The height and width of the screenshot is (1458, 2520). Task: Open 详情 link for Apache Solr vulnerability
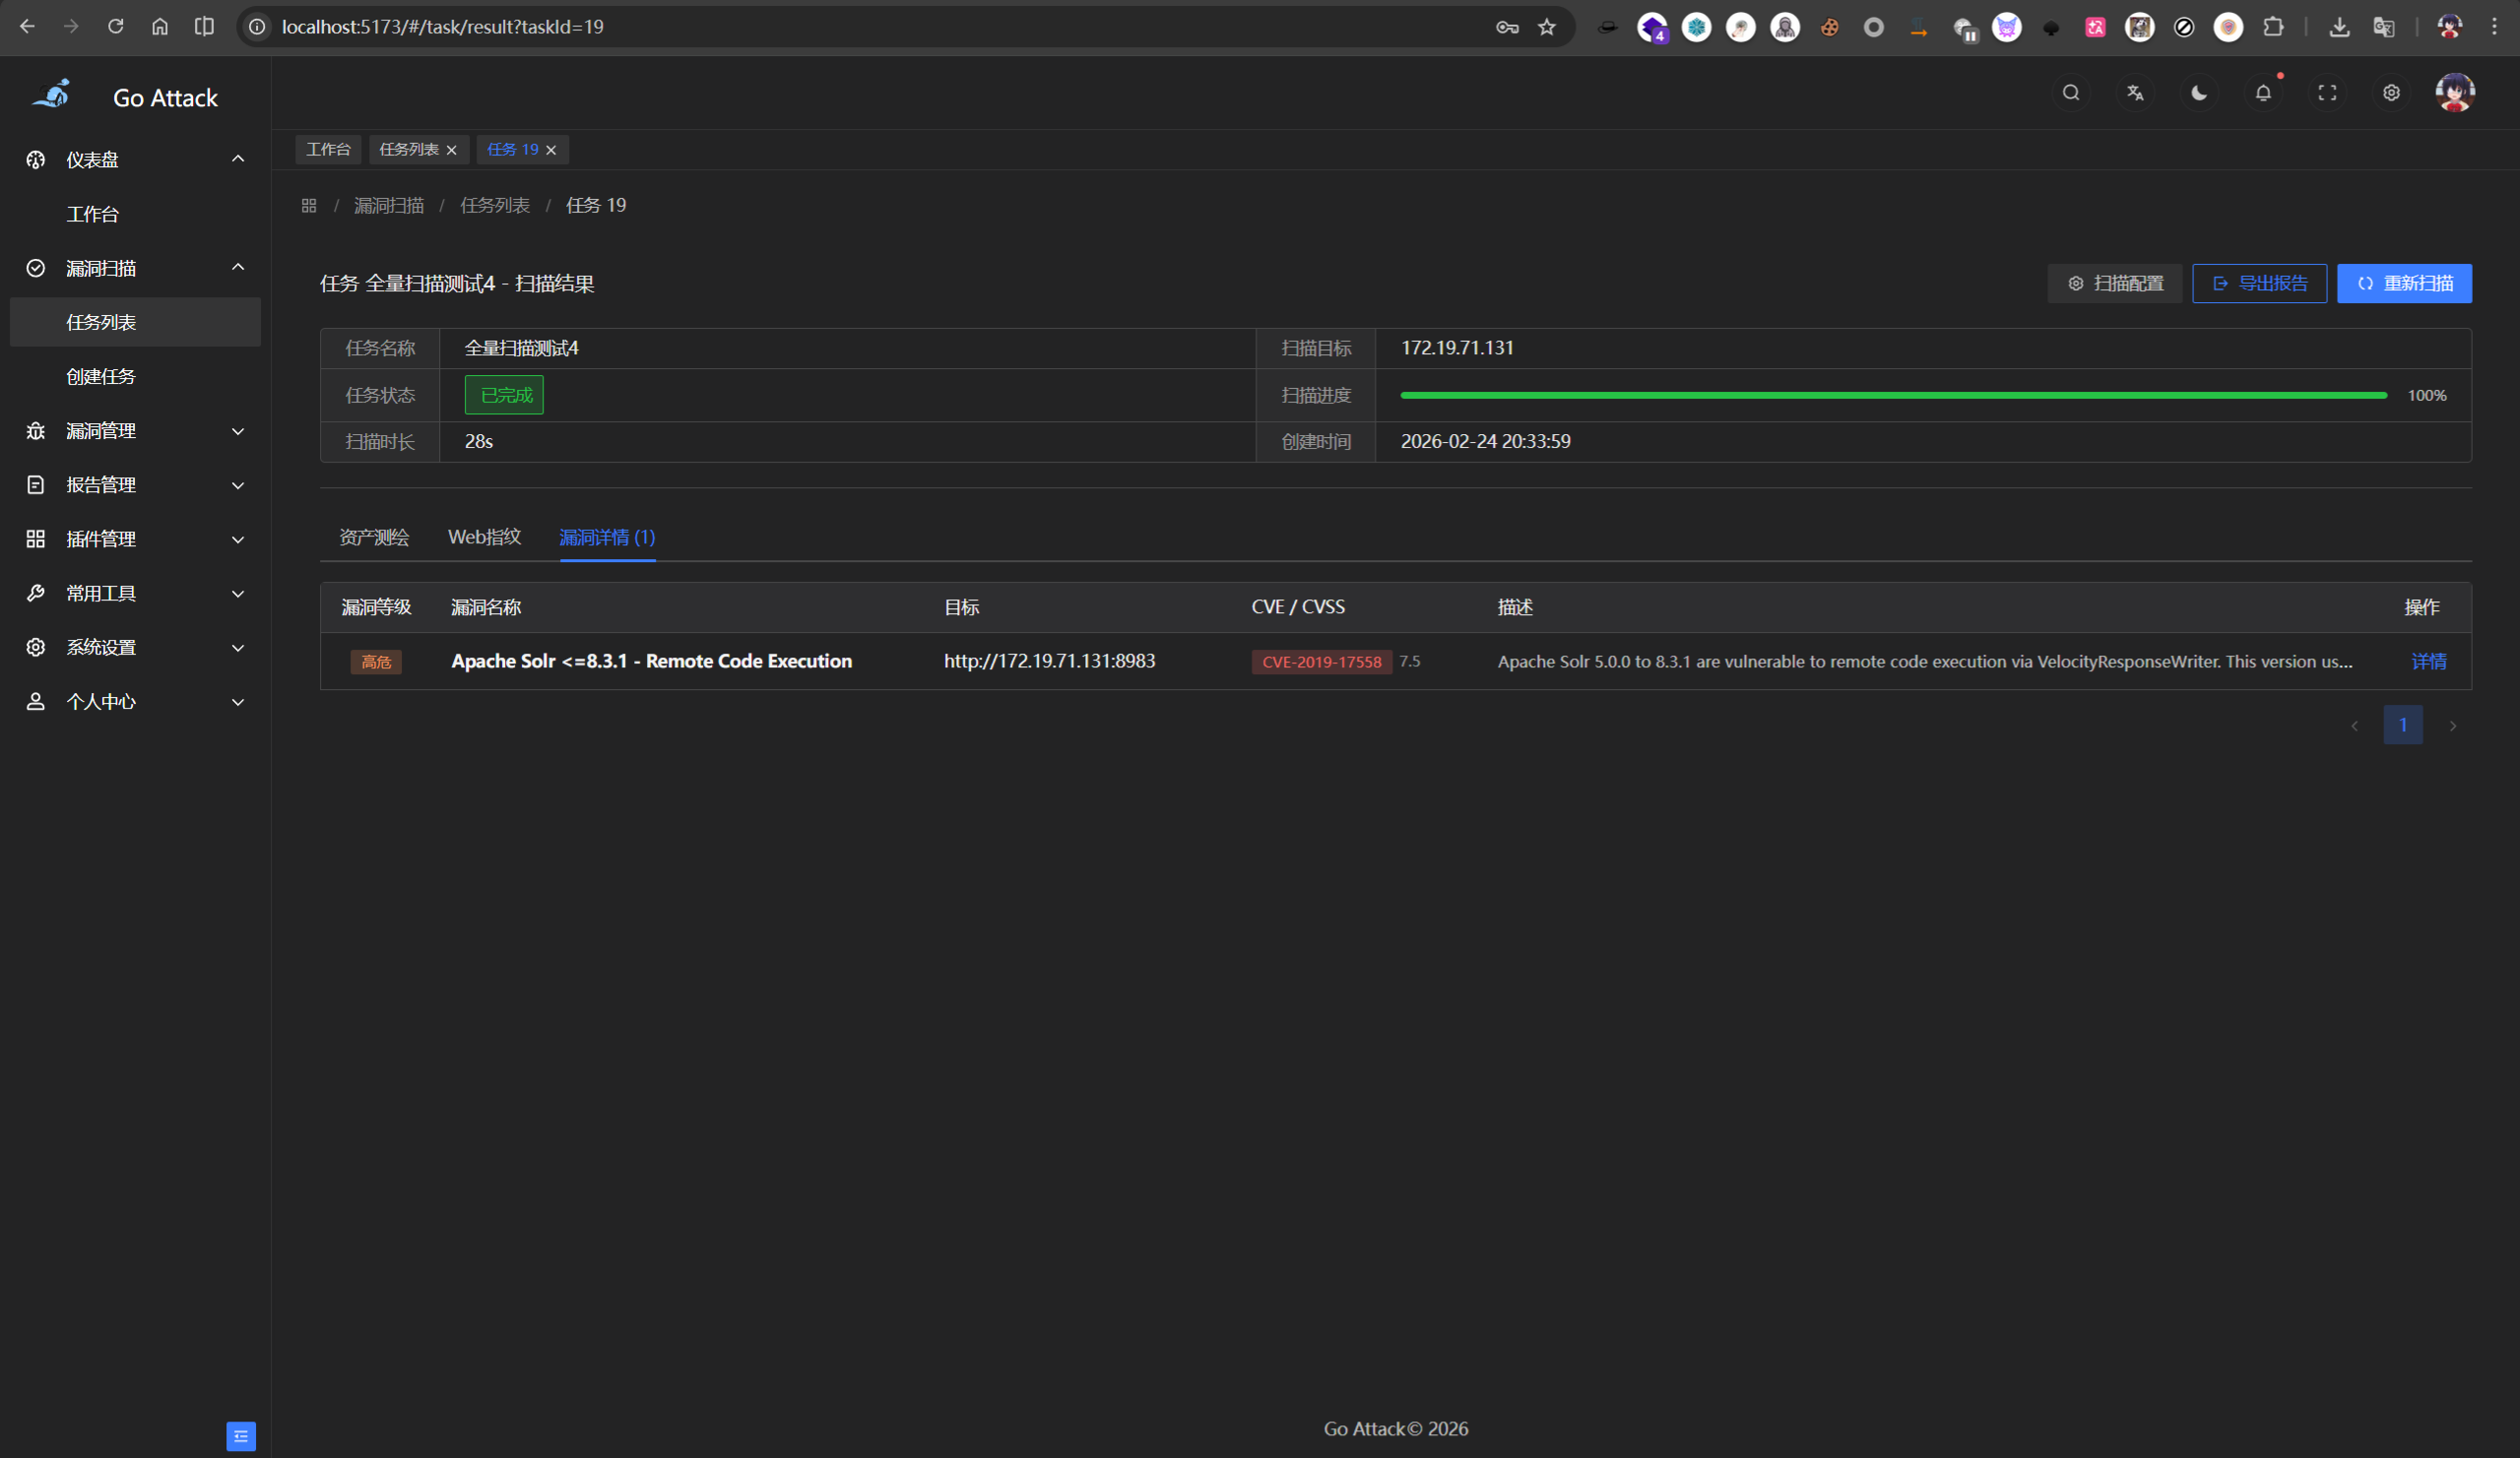(x=2428, y=662)
